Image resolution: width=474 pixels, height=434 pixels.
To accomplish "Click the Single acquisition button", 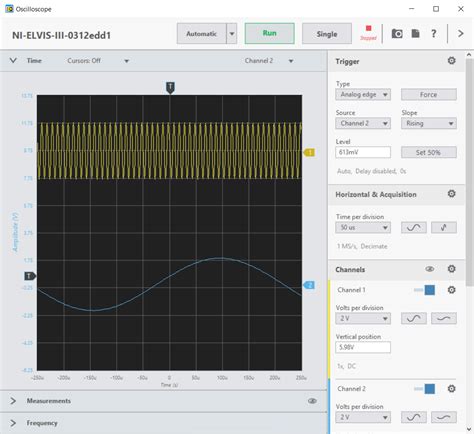I will click(x=327, y=34).
